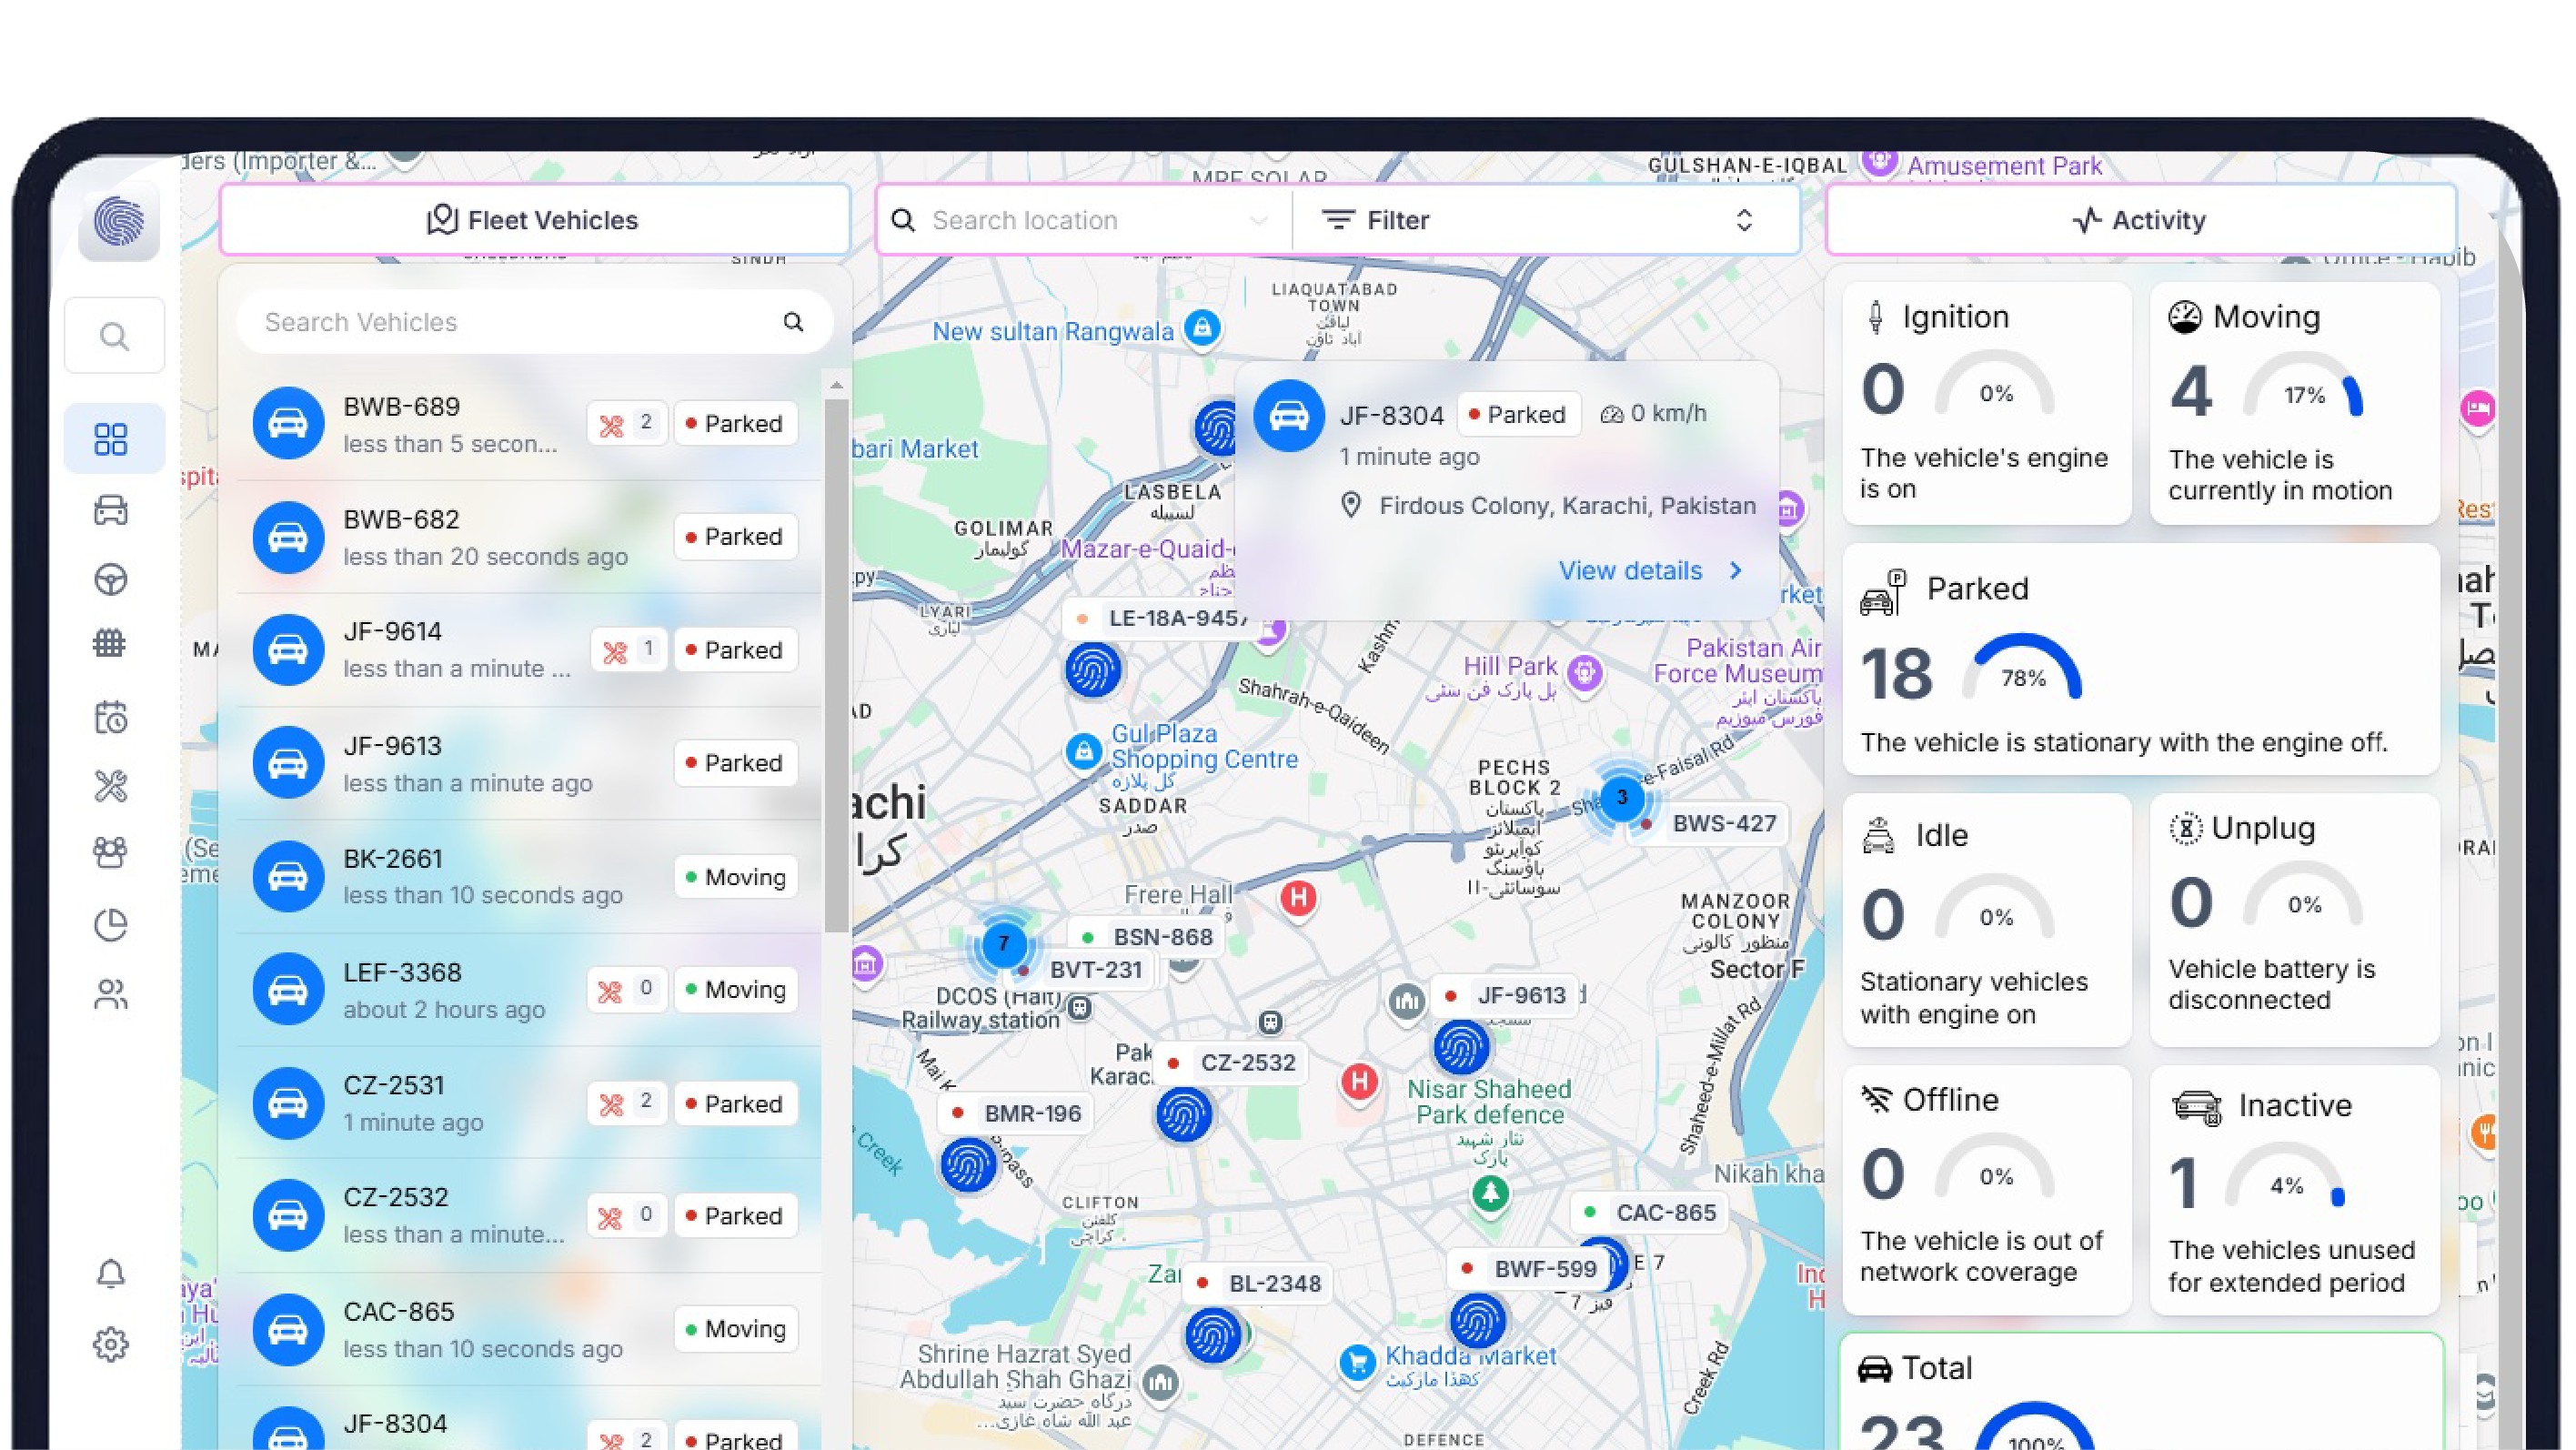The height and width of the screenshot is (1450, 2576).
Task: Open the settings gear icon
Action: [x=111, y=1344]
